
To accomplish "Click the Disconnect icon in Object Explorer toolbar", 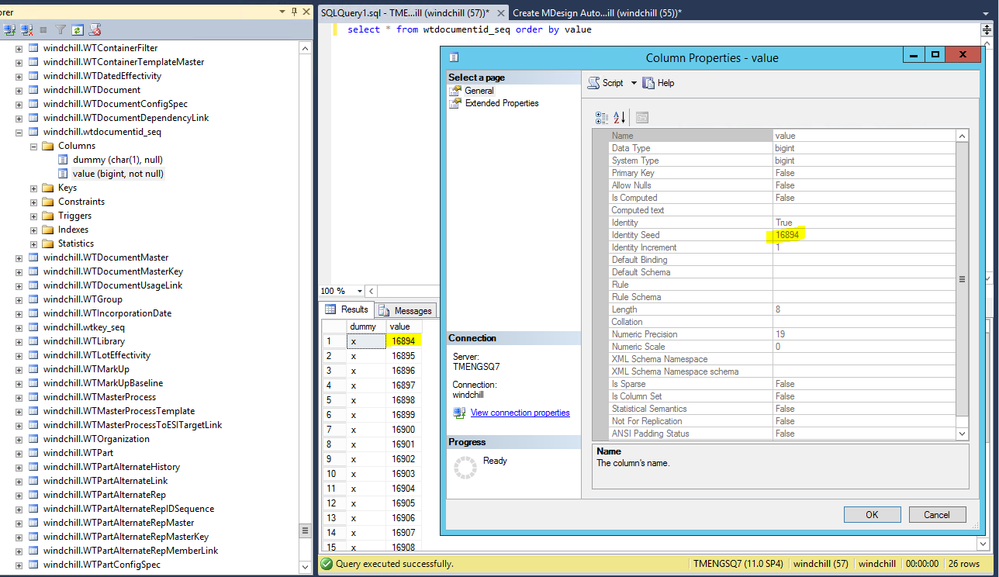I will [27, 31].
